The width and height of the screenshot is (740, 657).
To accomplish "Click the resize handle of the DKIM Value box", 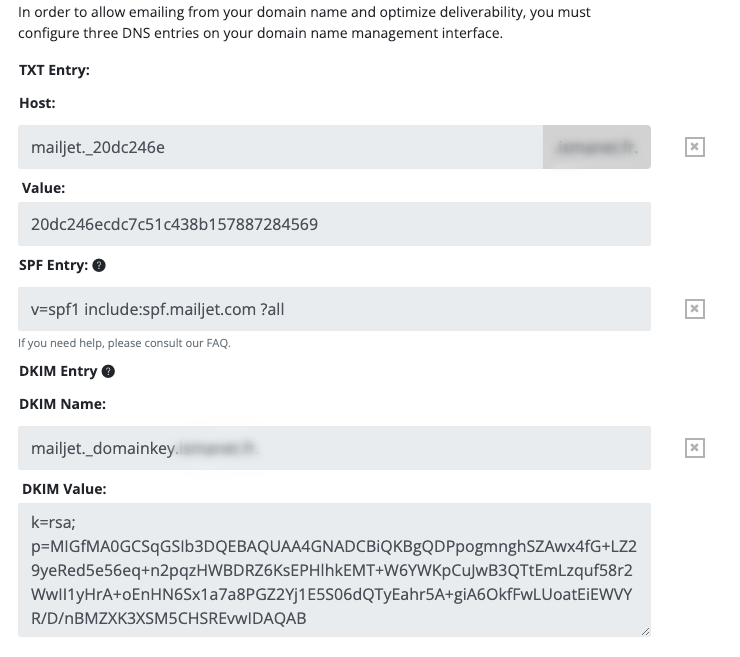I will click(x=646, y=632).
